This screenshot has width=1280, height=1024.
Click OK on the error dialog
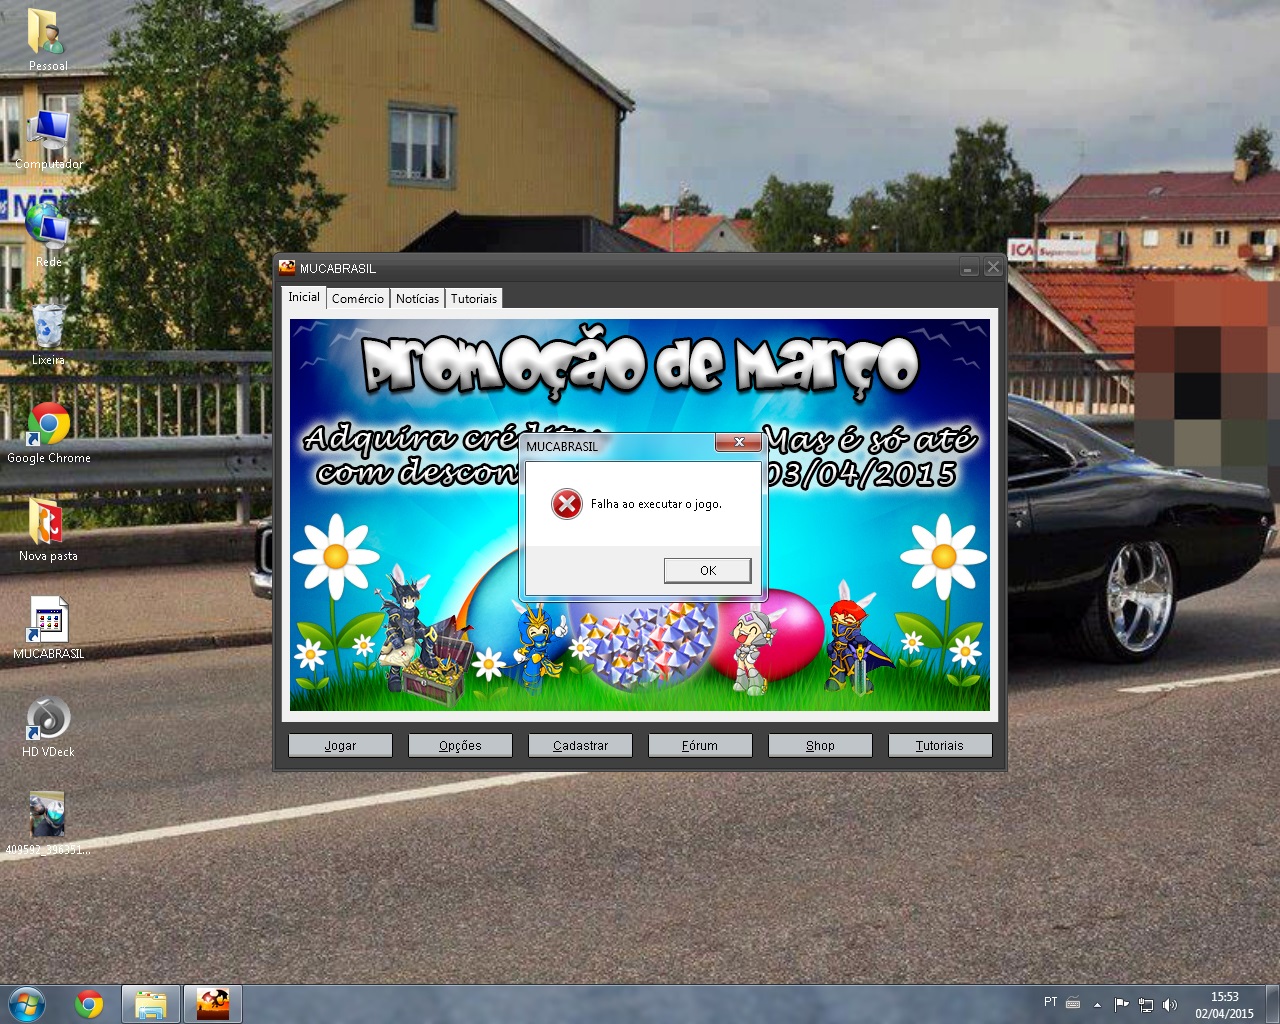click(x=707, y=570)
